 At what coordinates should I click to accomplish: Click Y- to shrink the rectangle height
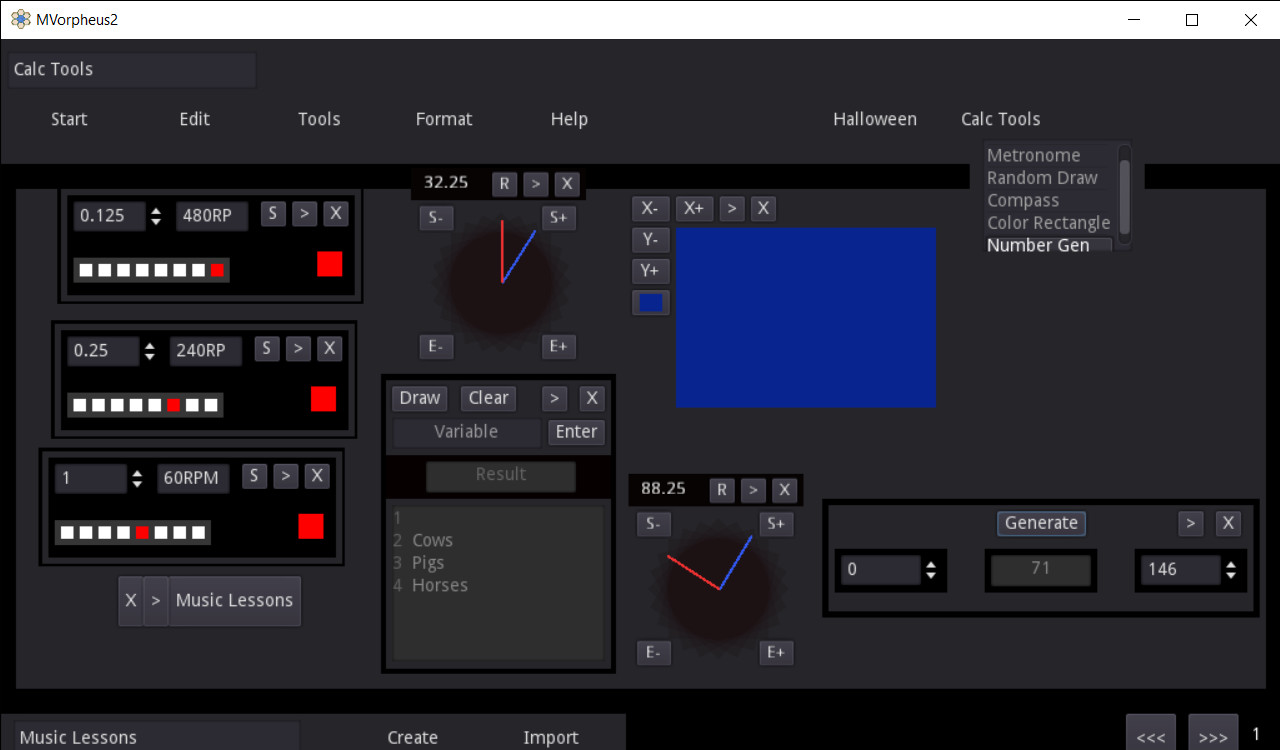[x=650, y=239]
